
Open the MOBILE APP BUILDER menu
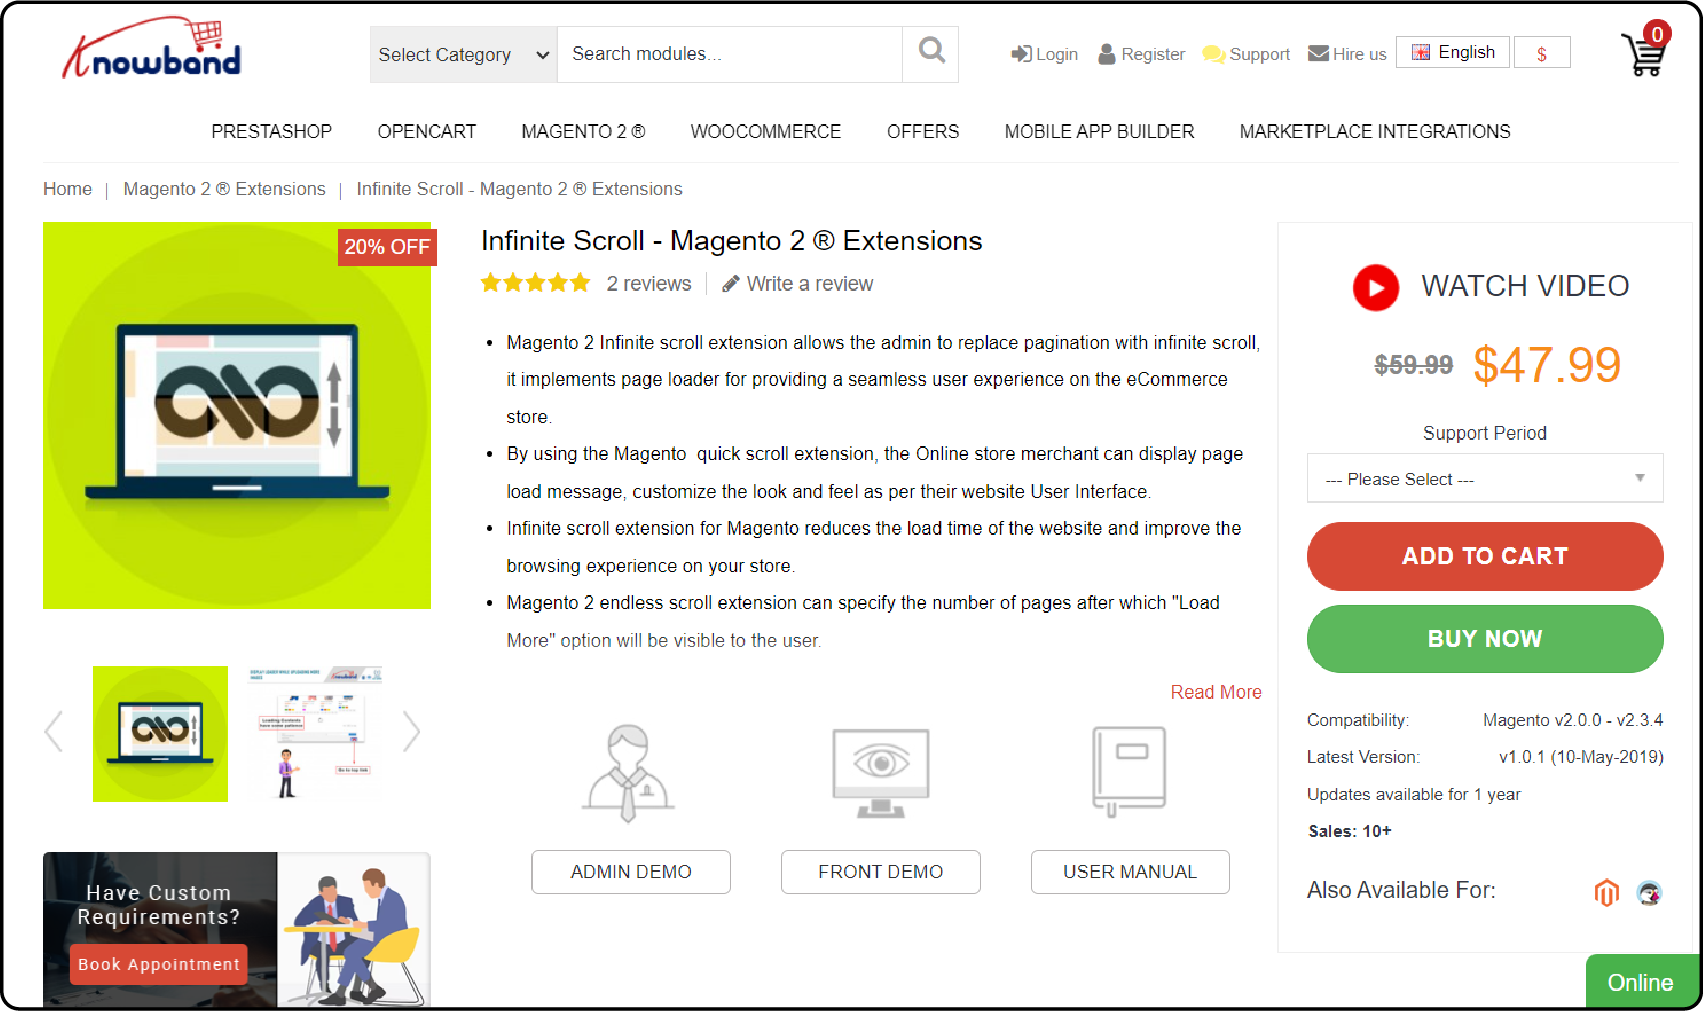(x=1100, y=131)
